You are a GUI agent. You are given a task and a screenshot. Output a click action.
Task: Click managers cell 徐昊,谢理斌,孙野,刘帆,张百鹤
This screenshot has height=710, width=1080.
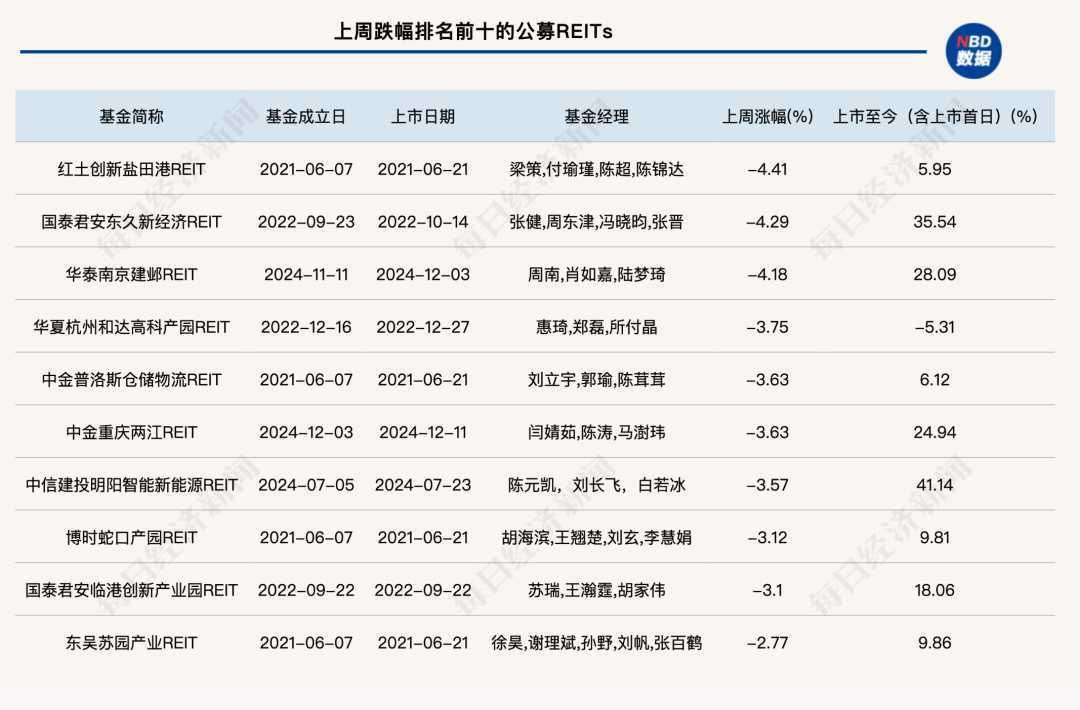(596, 643)
